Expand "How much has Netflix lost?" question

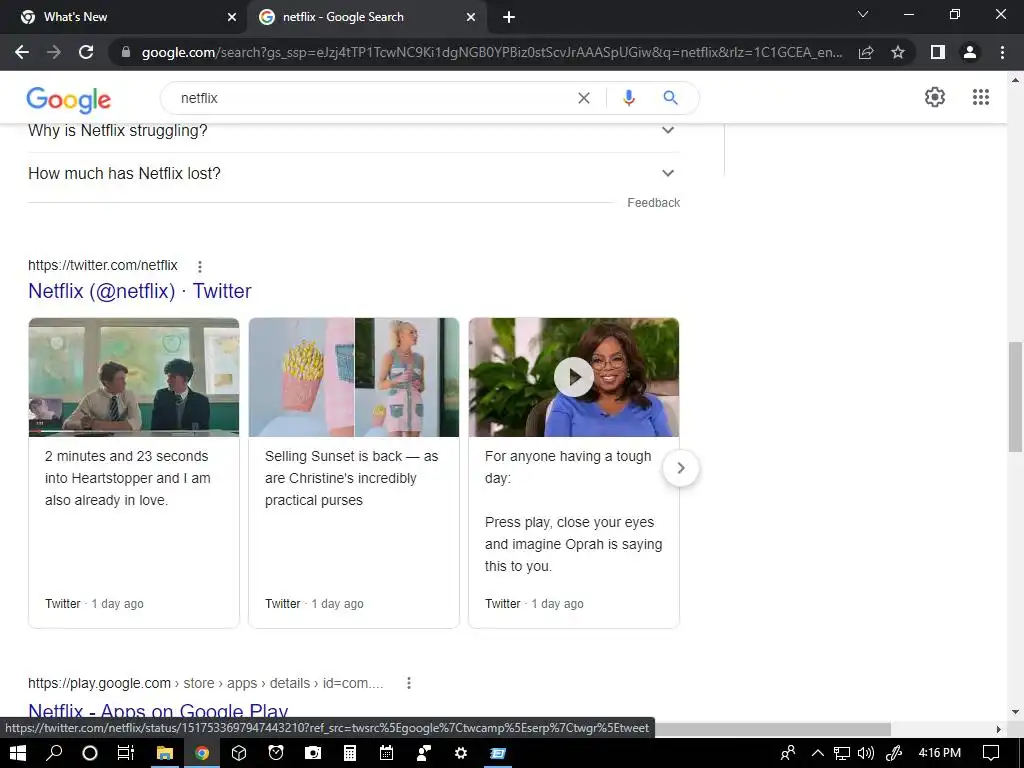pos(354,174)
